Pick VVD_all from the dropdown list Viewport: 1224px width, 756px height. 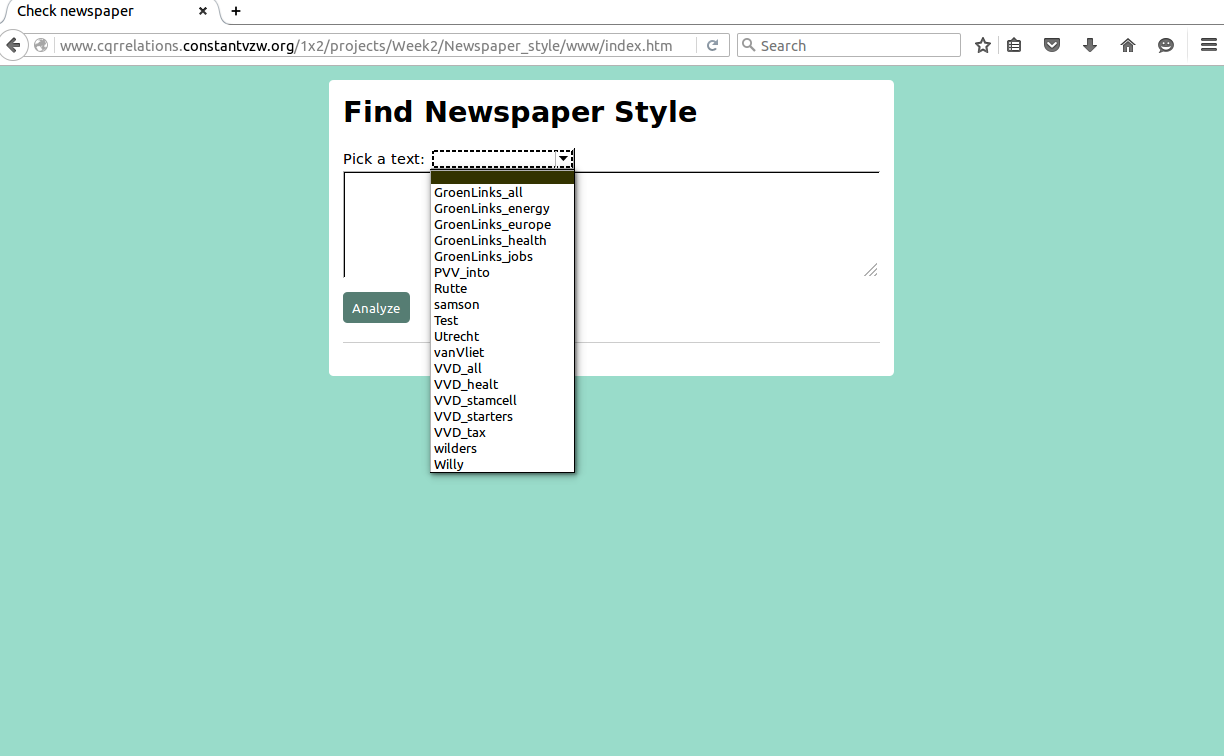click(x=502, y=369)
